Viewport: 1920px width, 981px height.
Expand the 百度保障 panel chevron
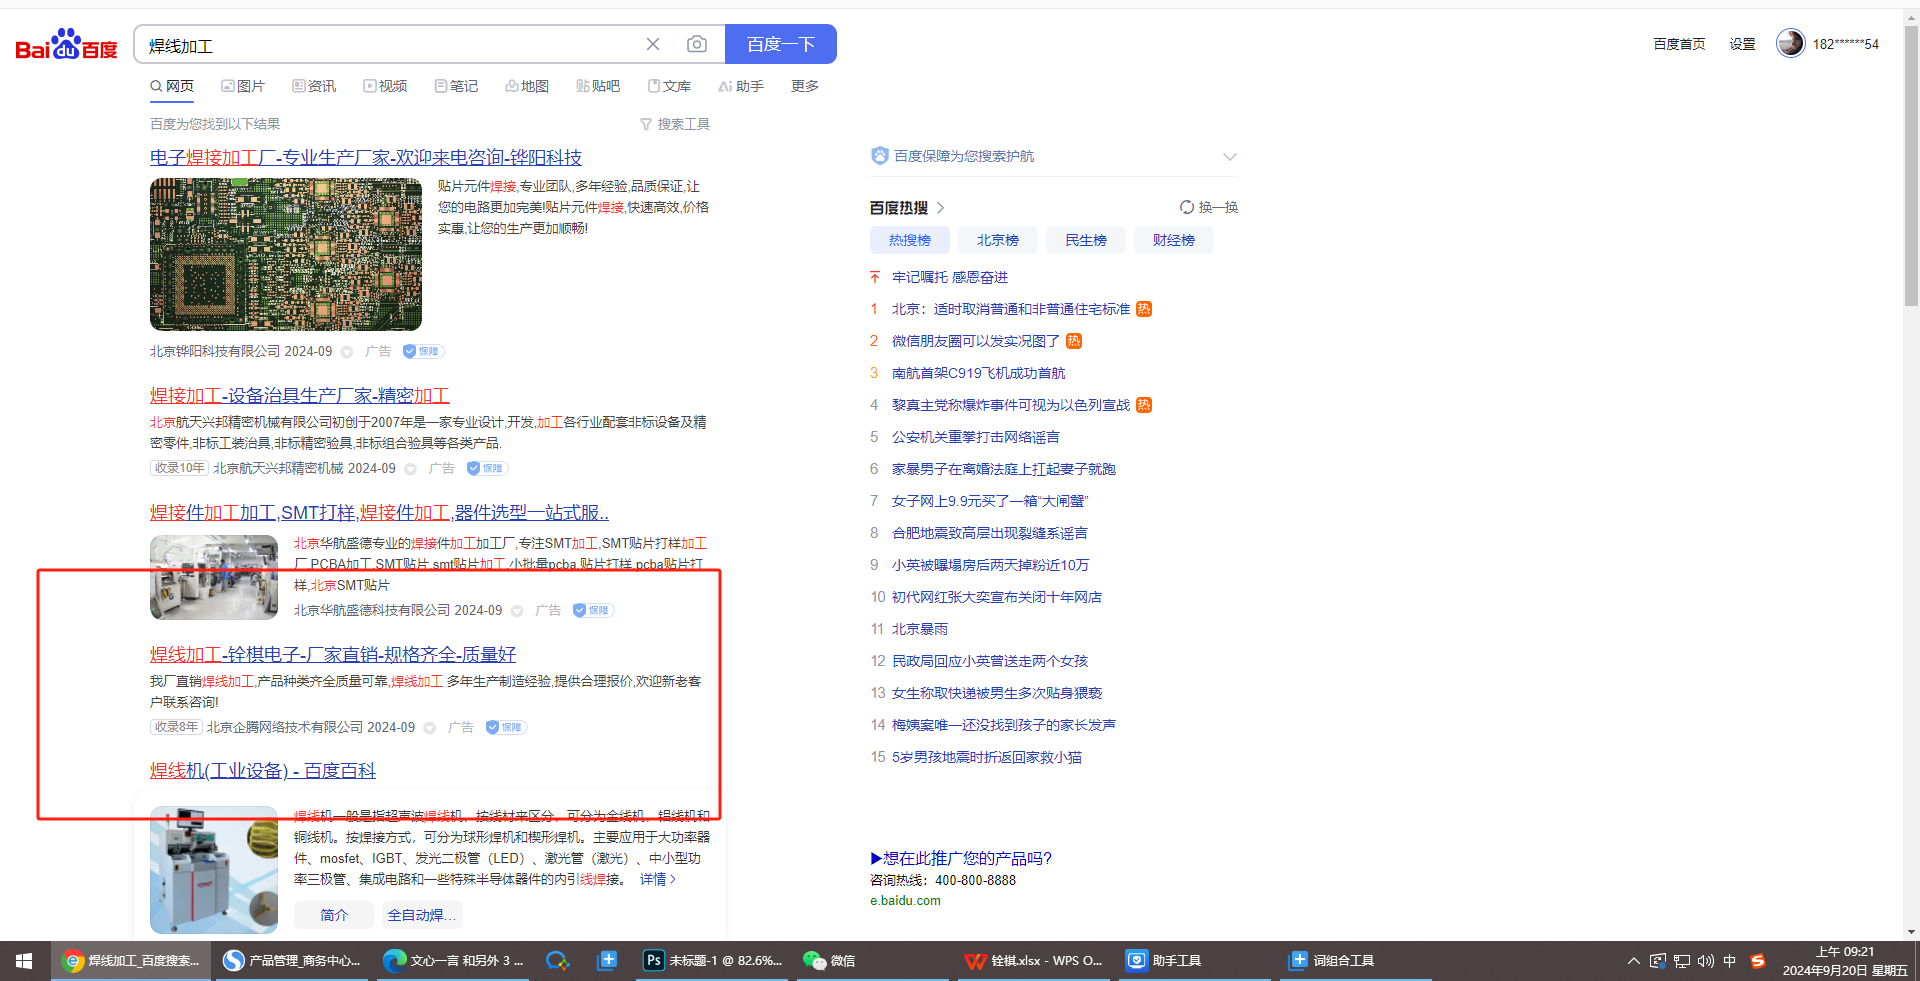click(x=1230, y=156)
